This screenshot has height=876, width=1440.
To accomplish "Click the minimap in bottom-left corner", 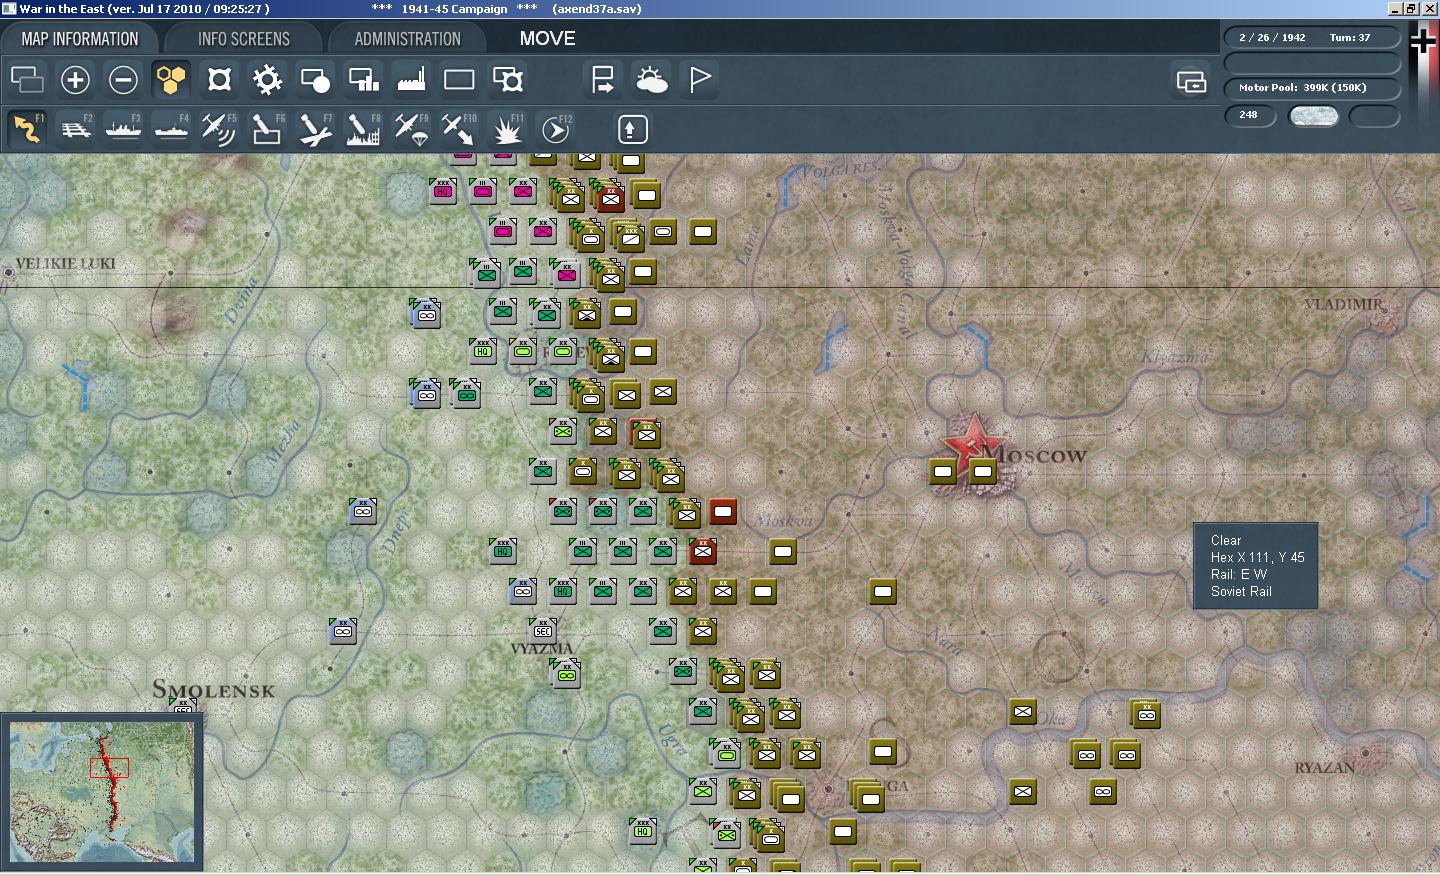I will click(x=102, y=791).
